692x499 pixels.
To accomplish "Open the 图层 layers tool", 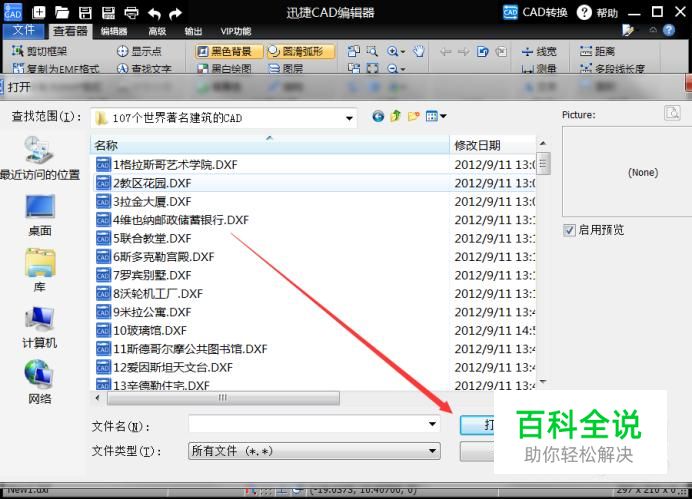I will (x=286, y=68).
